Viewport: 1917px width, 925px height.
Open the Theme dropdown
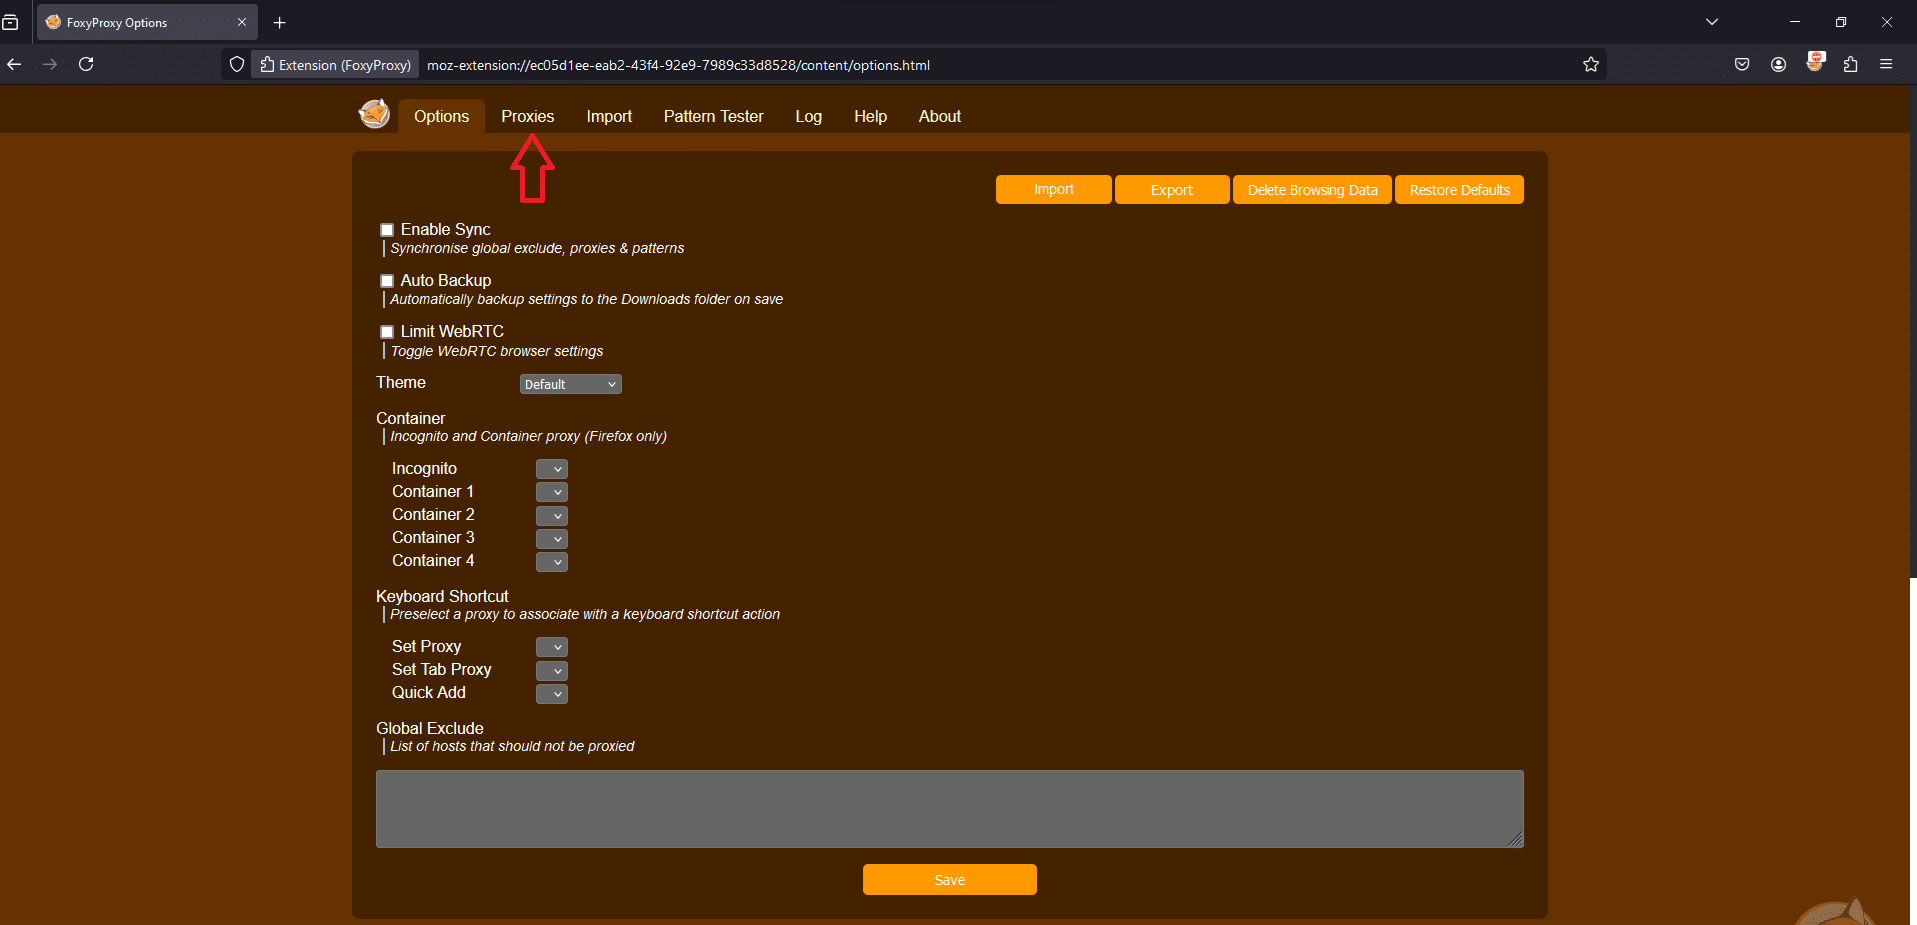[570, 384]
